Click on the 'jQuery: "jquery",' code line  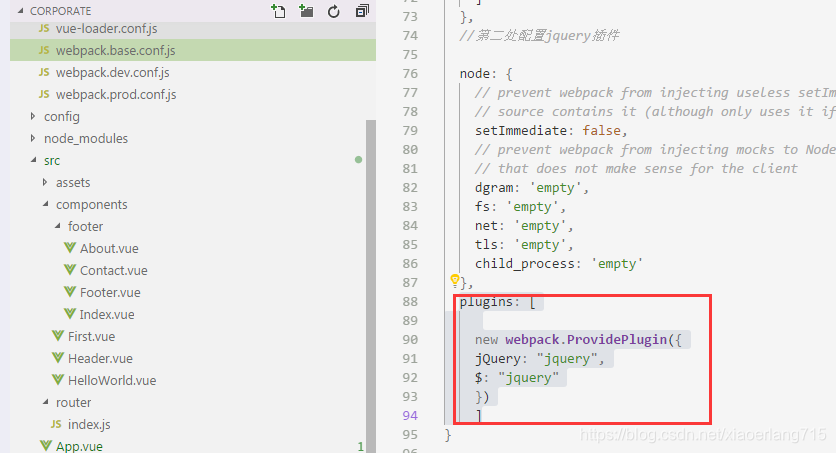point(540,359)
